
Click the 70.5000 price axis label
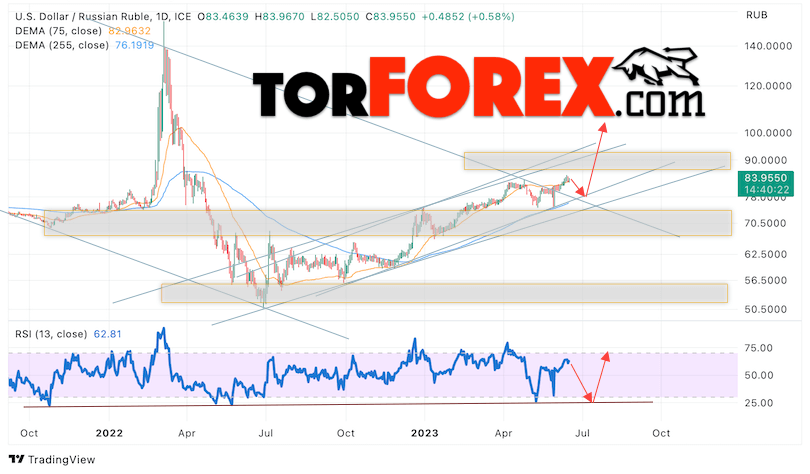click(766, 223)
